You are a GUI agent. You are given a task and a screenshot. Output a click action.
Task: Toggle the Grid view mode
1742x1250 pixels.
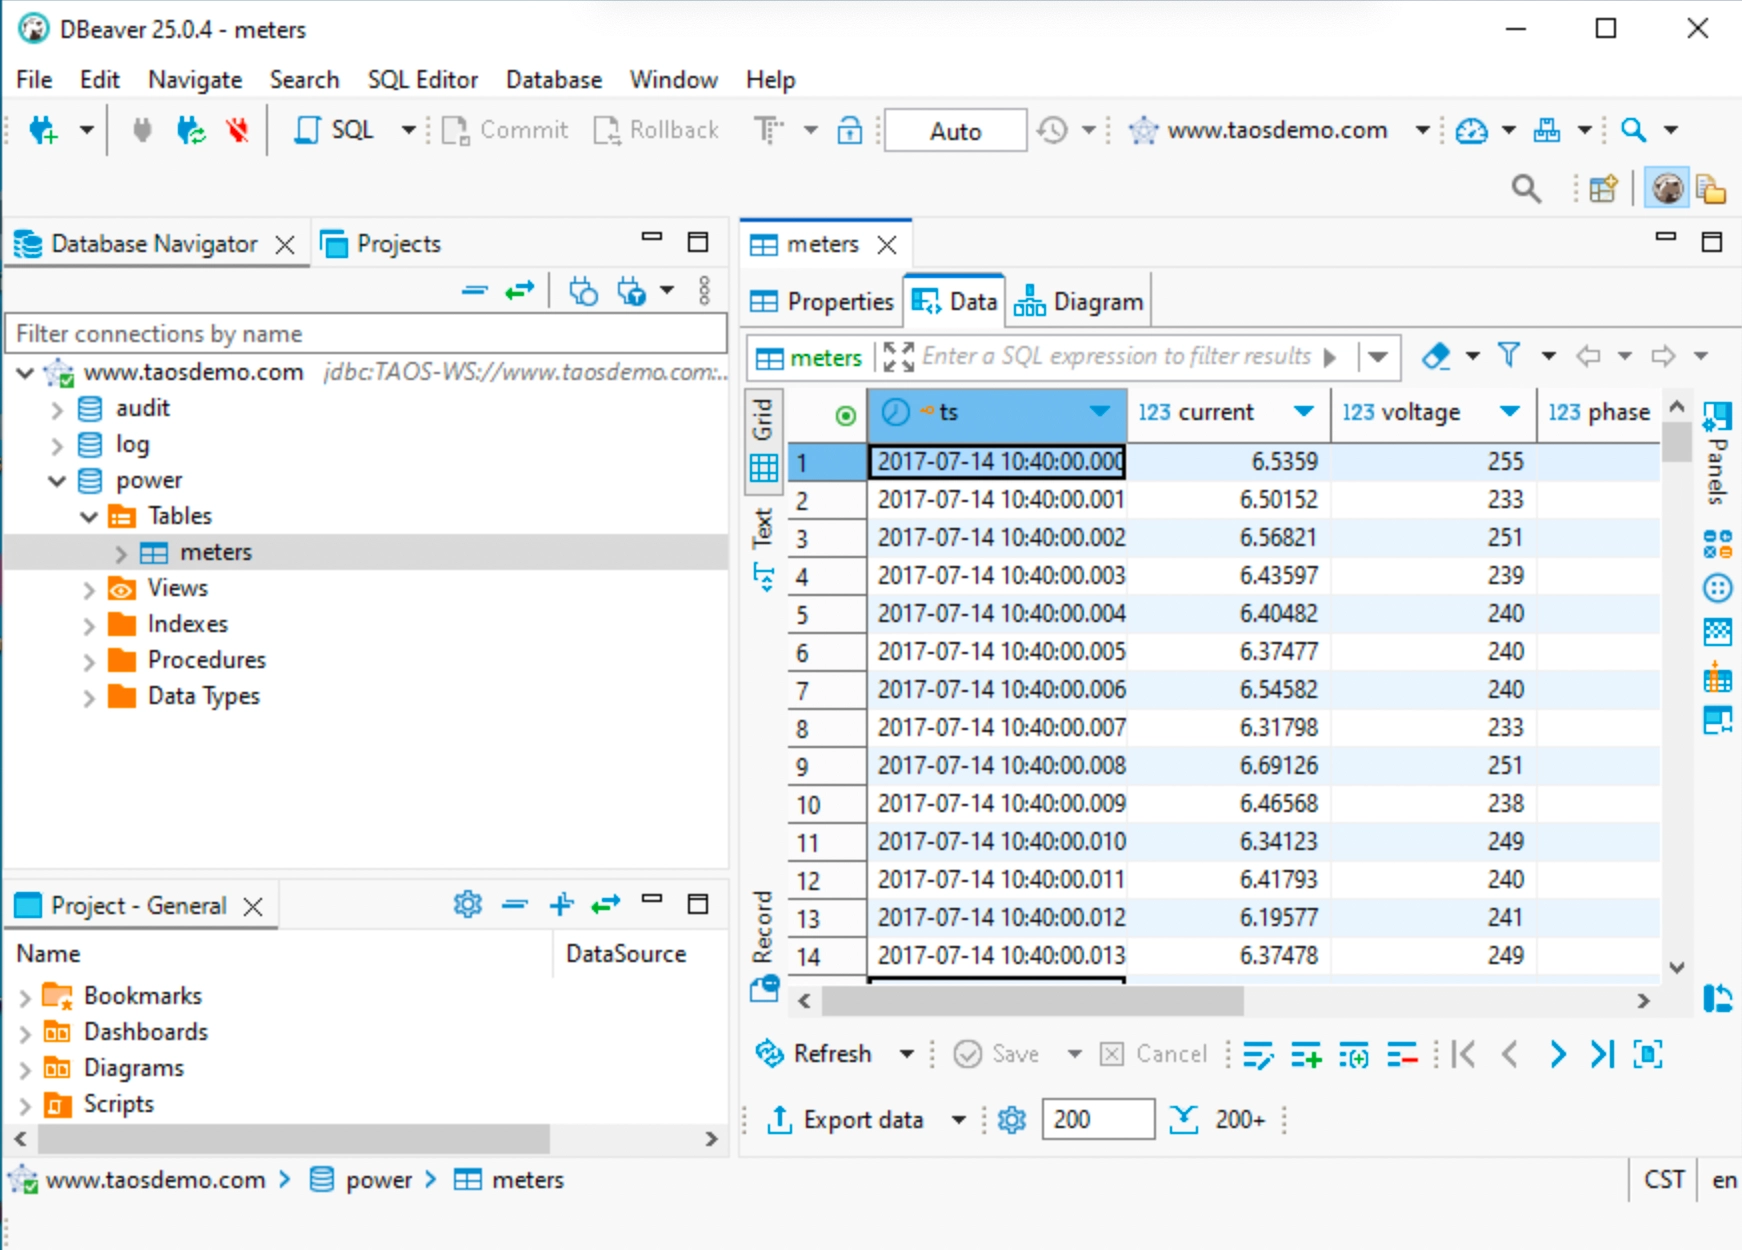coord(763,438)
